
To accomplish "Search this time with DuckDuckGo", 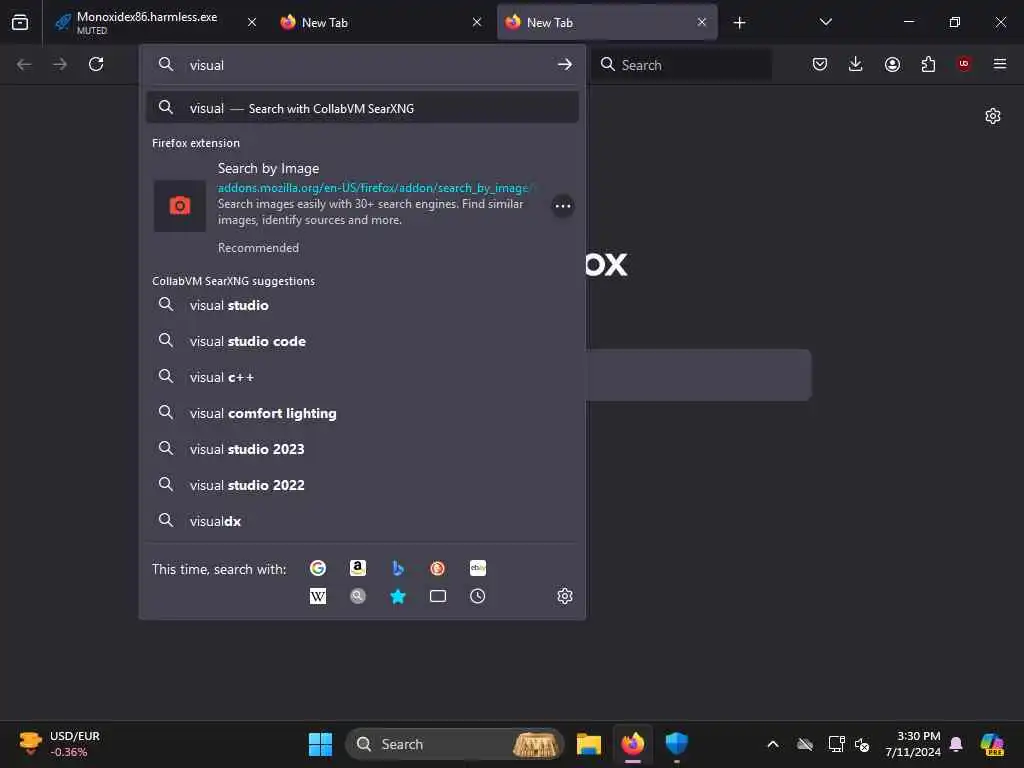I will click(438, 568).
